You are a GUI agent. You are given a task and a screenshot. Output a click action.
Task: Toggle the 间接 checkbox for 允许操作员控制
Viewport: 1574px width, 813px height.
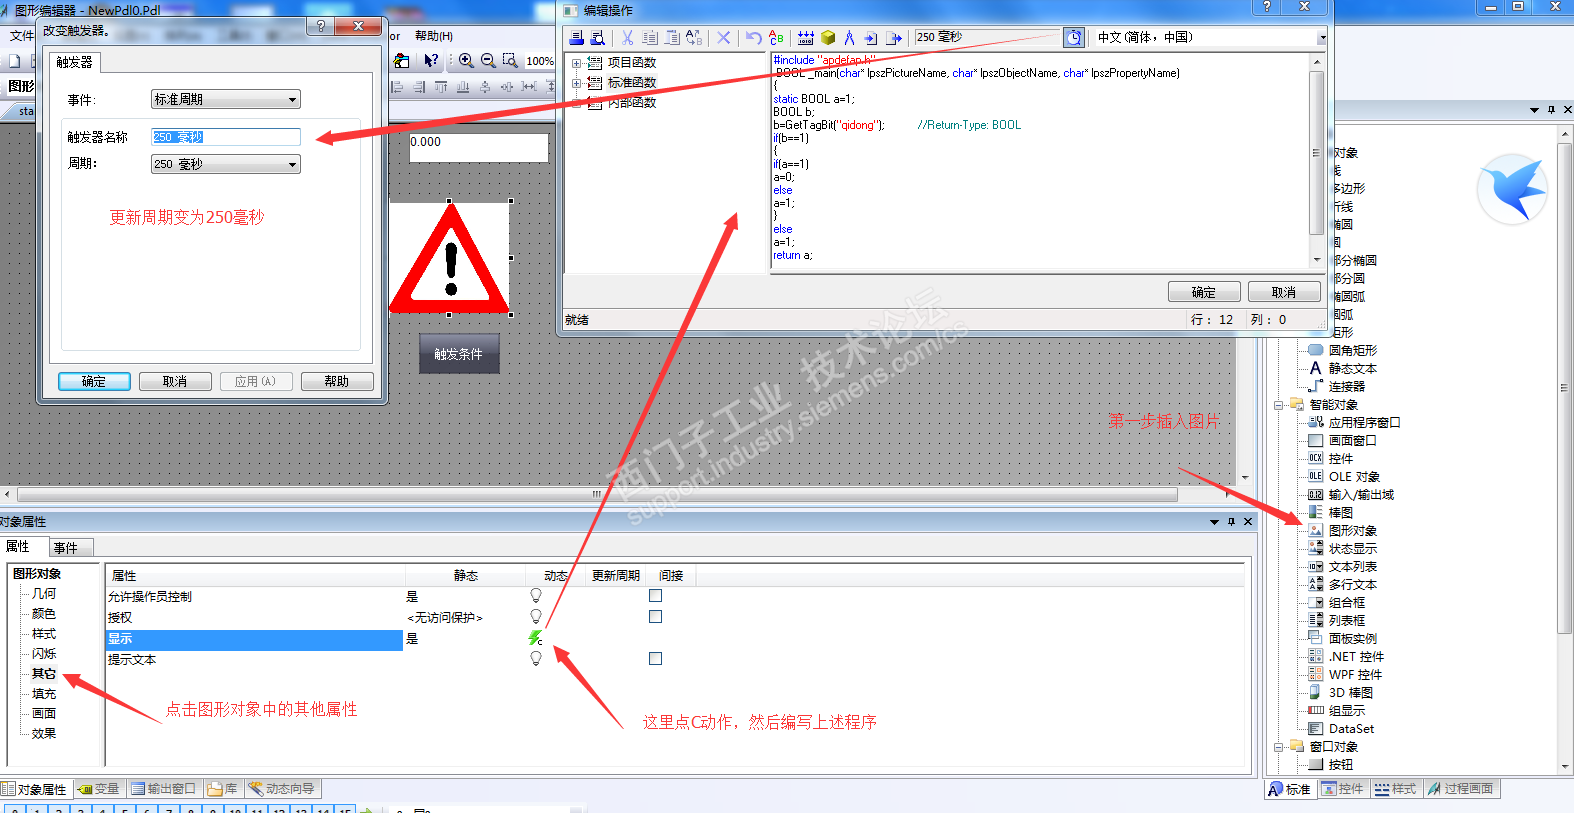click(x=656, y=596)
